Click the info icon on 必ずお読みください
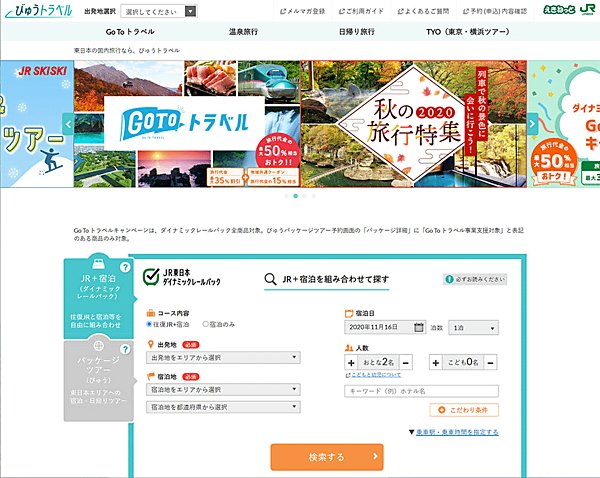The height and width of the screenshot is (478, 600). click(449, 279)
